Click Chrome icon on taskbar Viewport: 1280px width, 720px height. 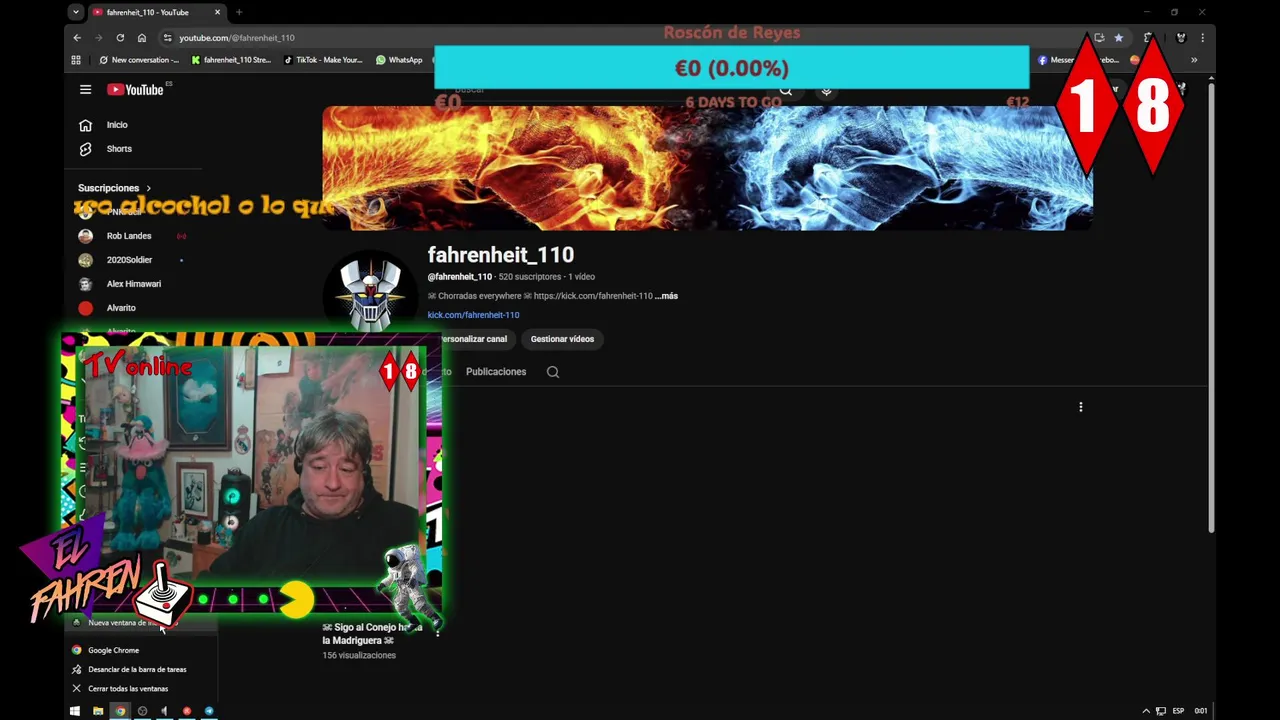click(120, 711)
